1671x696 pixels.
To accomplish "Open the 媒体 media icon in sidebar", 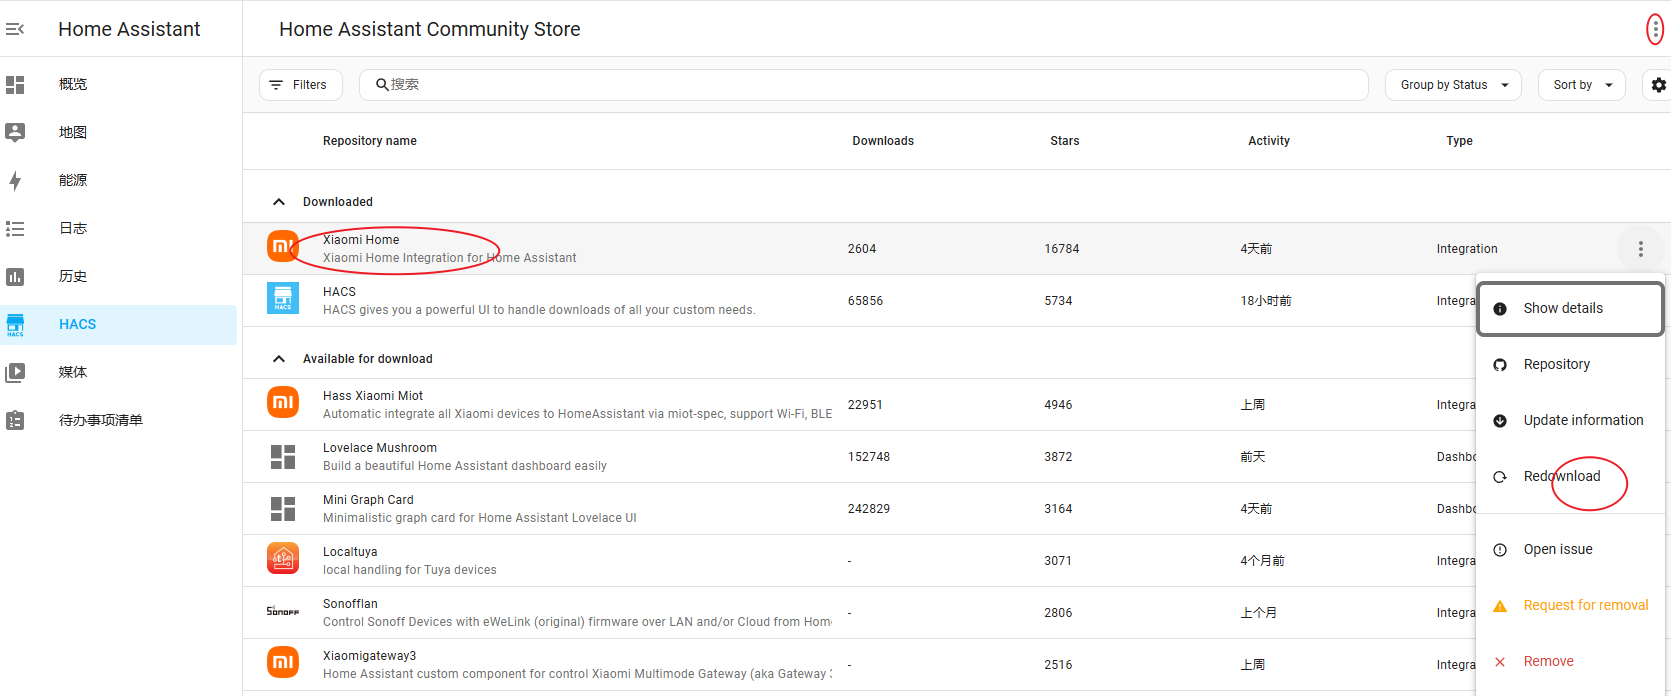I will click(15, 373).
